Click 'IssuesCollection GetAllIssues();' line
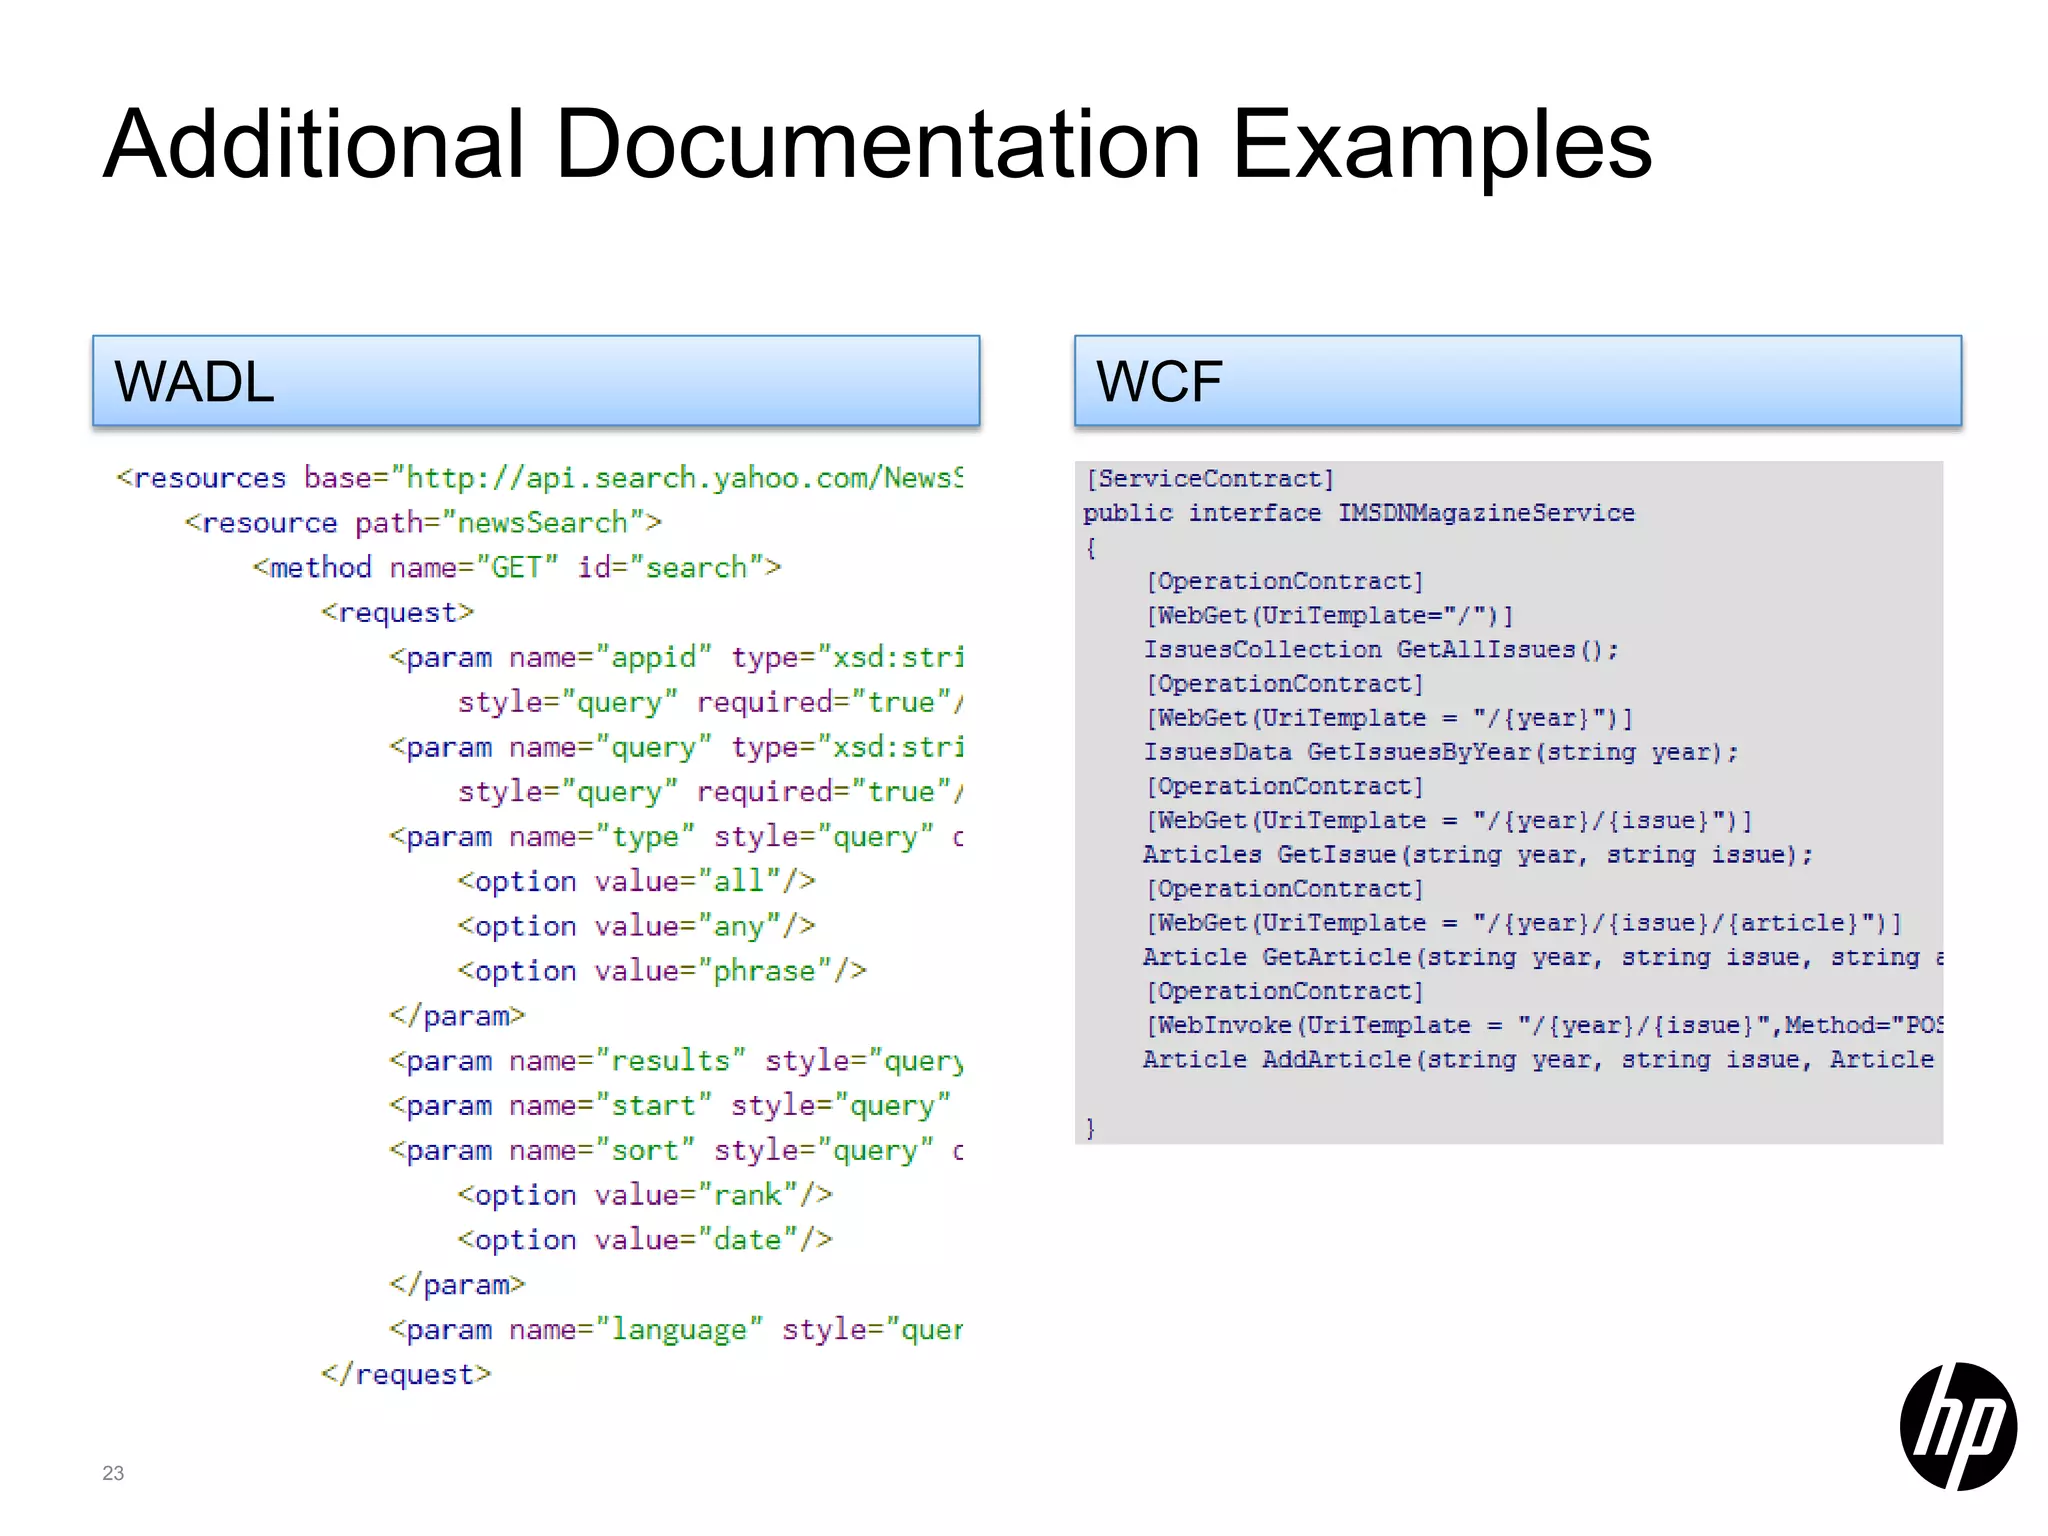This screenshot has height=1536, width=2048. pos(1381,650)
